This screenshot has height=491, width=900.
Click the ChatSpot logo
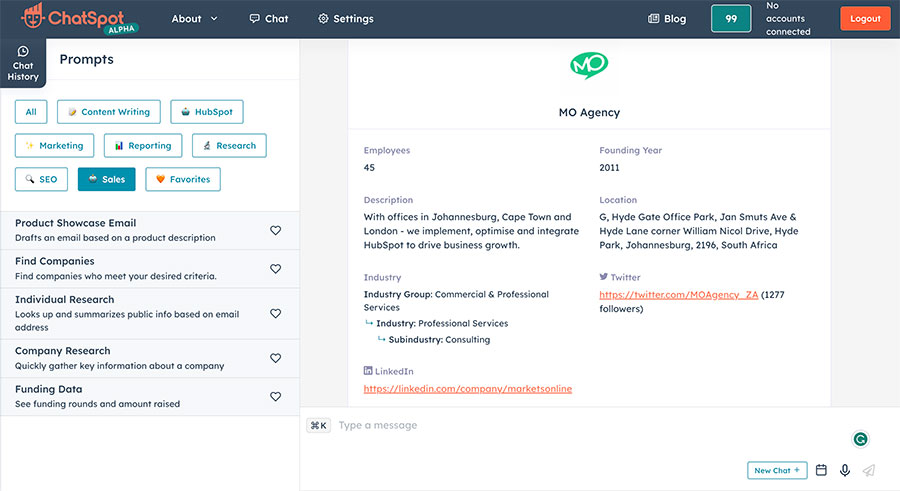79,18
